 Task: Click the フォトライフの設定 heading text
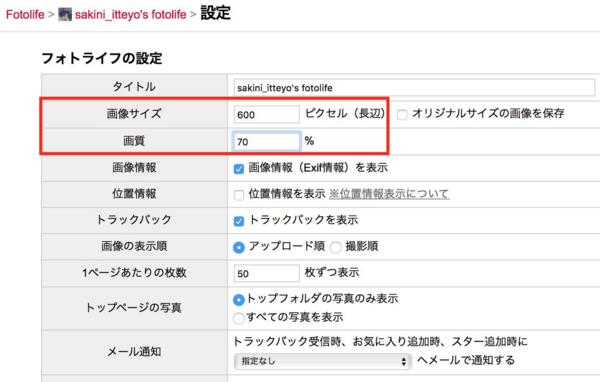tap(102, 58)
